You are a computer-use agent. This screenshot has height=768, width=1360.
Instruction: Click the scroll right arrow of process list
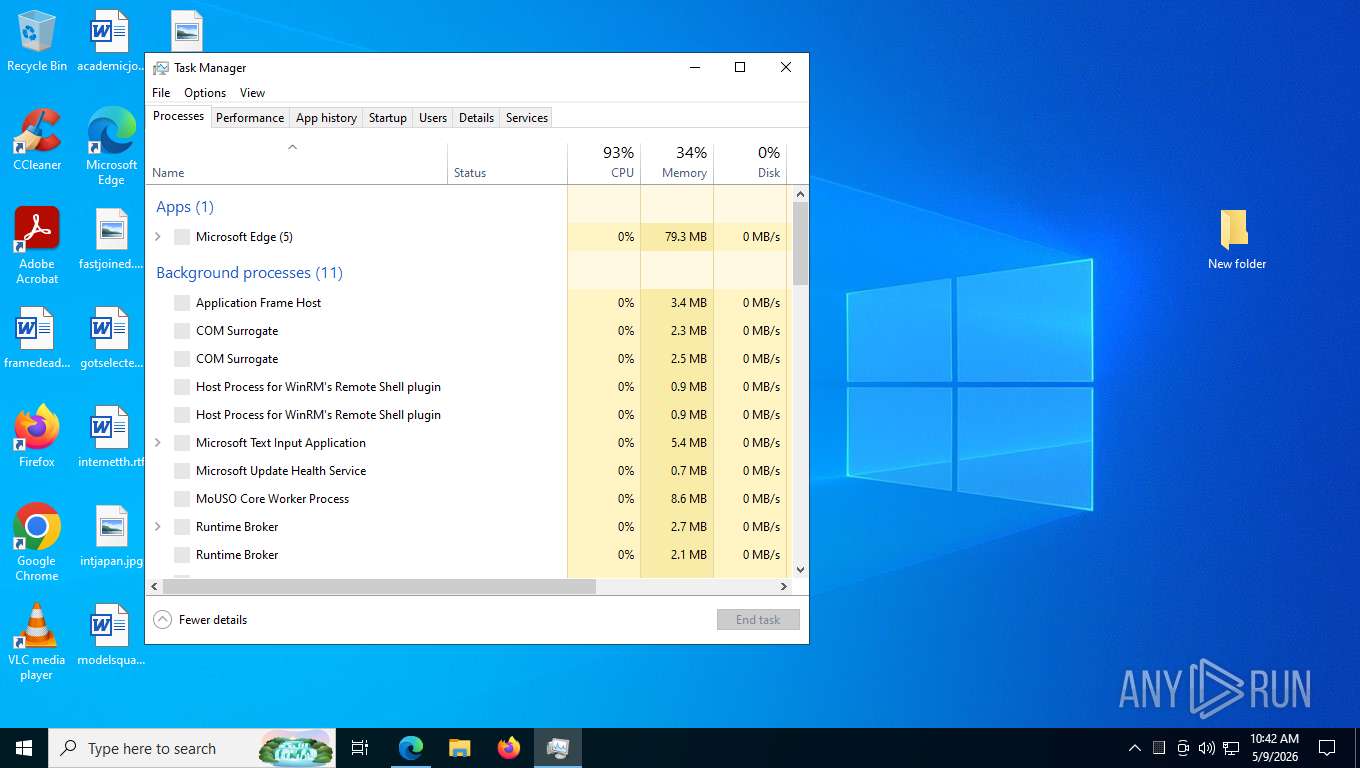(785, 587)
